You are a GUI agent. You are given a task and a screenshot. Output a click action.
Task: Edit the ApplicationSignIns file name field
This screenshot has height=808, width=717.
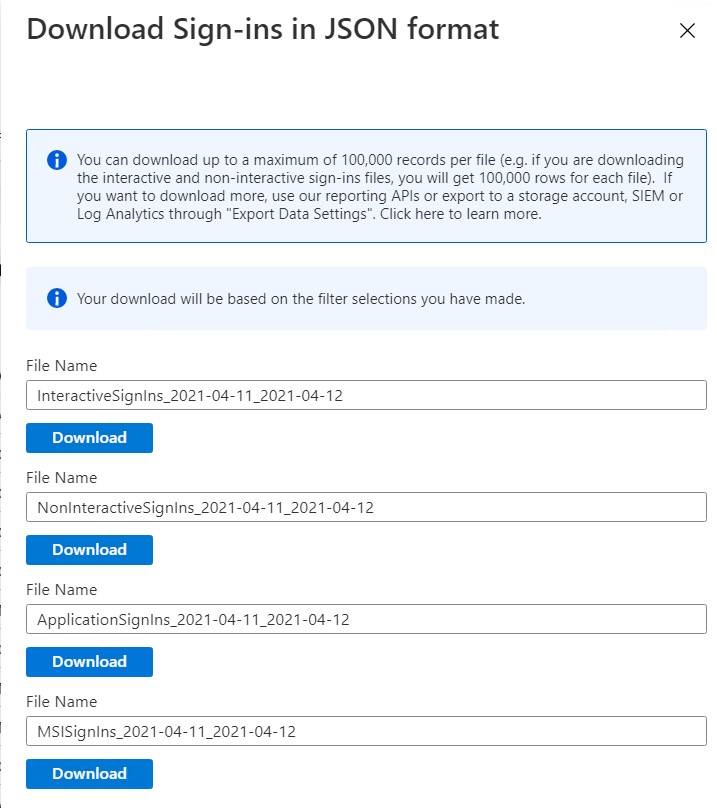click(x=366, y=619)
